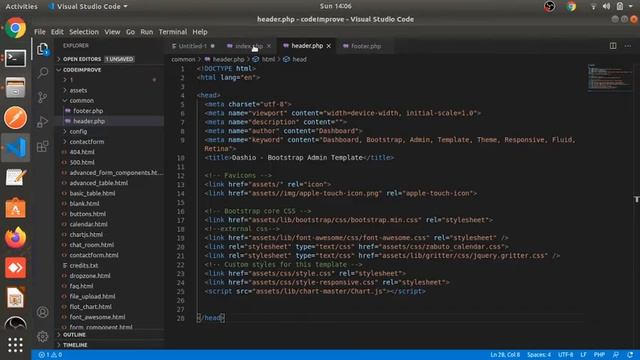Open the feedback icon in status bar
The image size is (640, 360).
616,355
